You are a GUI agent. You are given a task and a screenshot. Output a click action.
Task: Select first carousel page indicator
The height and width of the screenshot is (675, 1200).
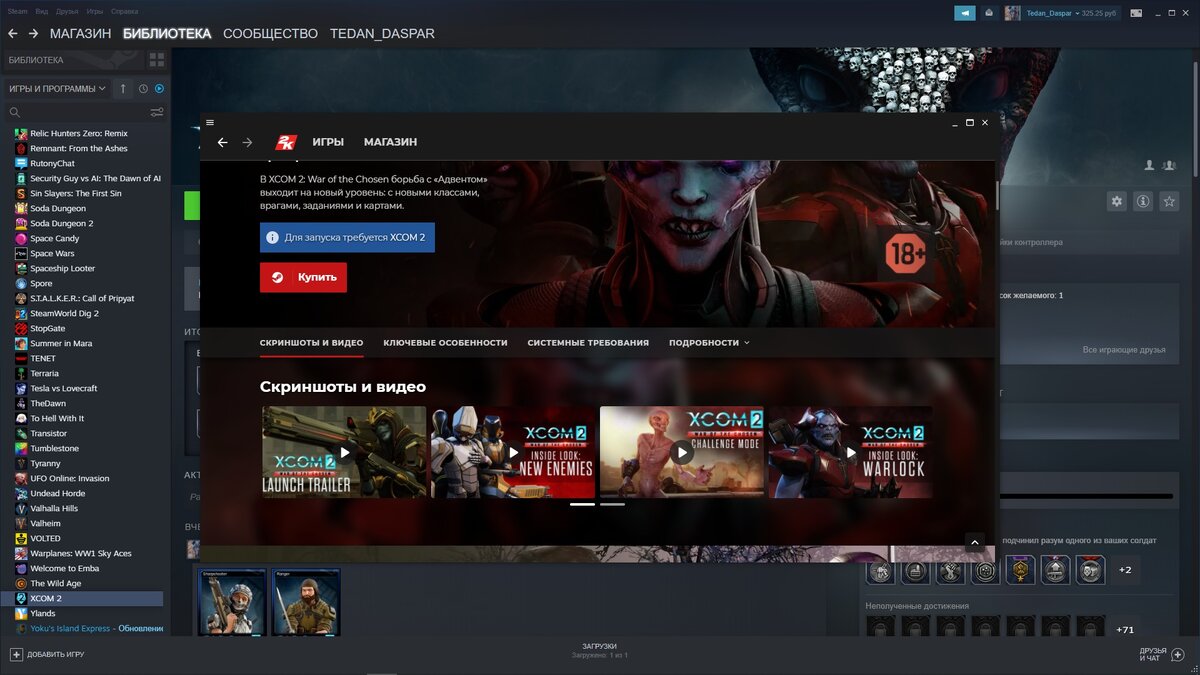(582, 504)
